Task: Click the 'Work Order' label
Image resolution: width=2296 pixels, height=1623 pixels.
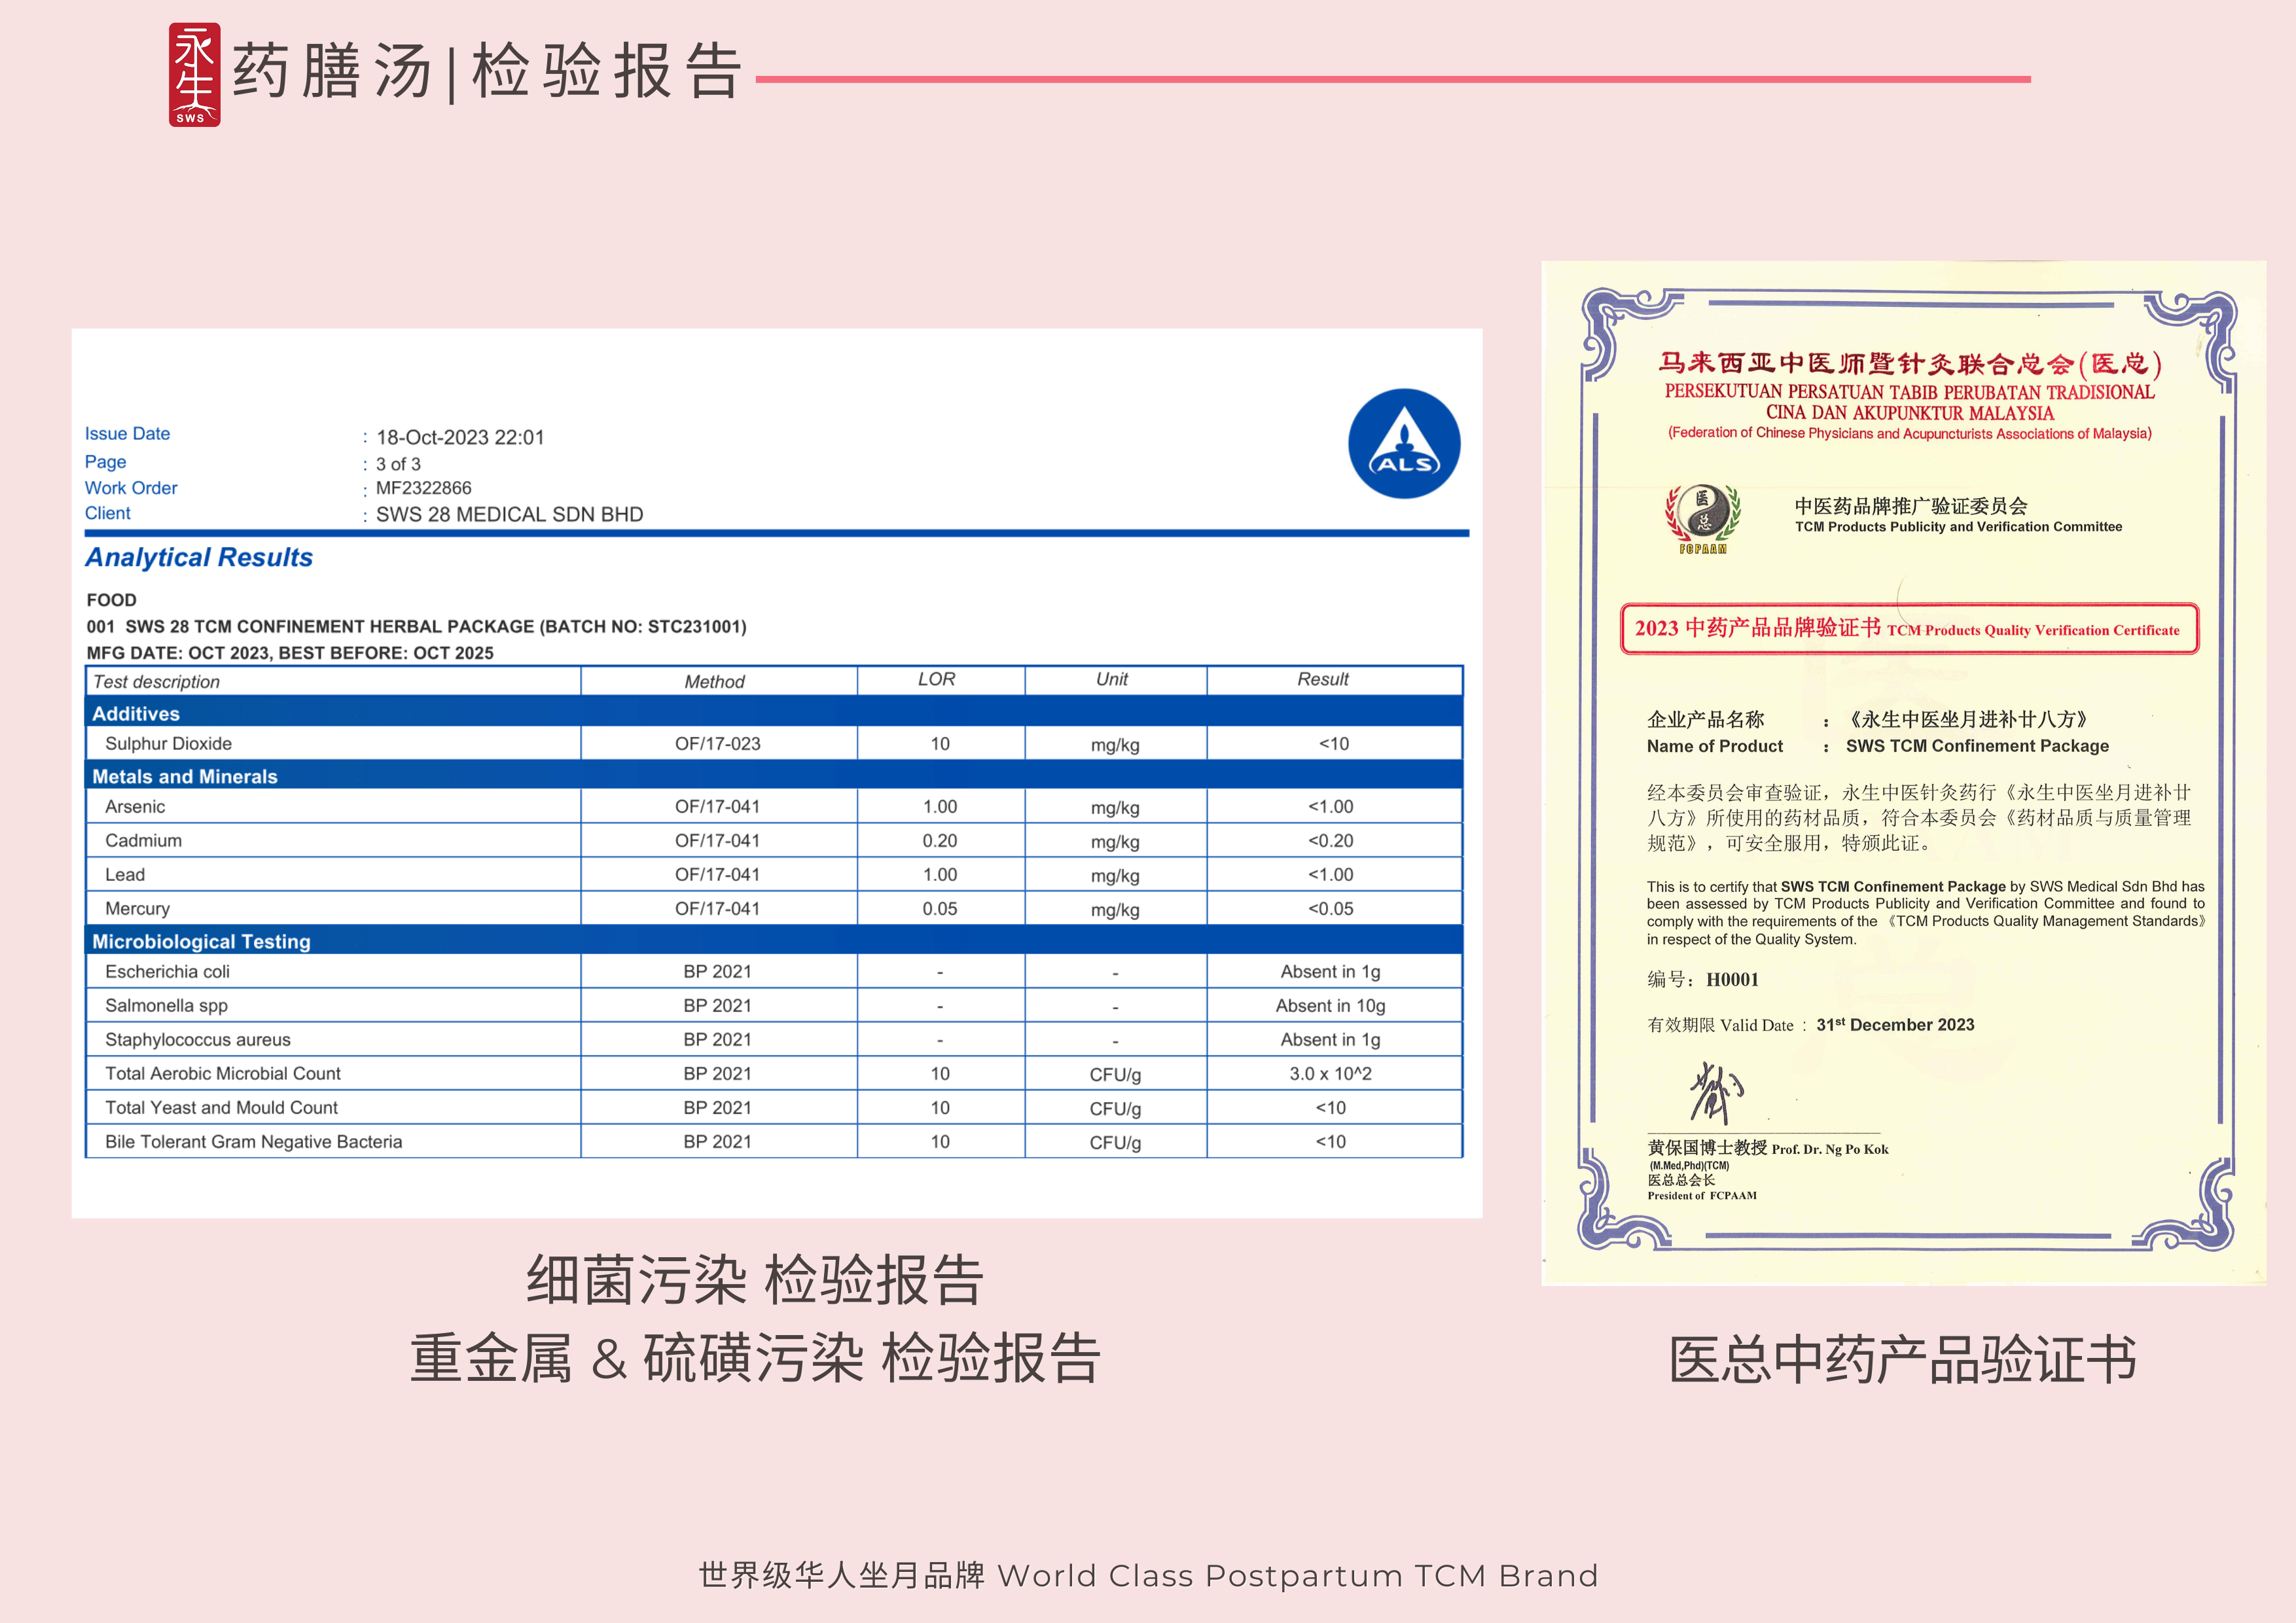Action: 131,488
